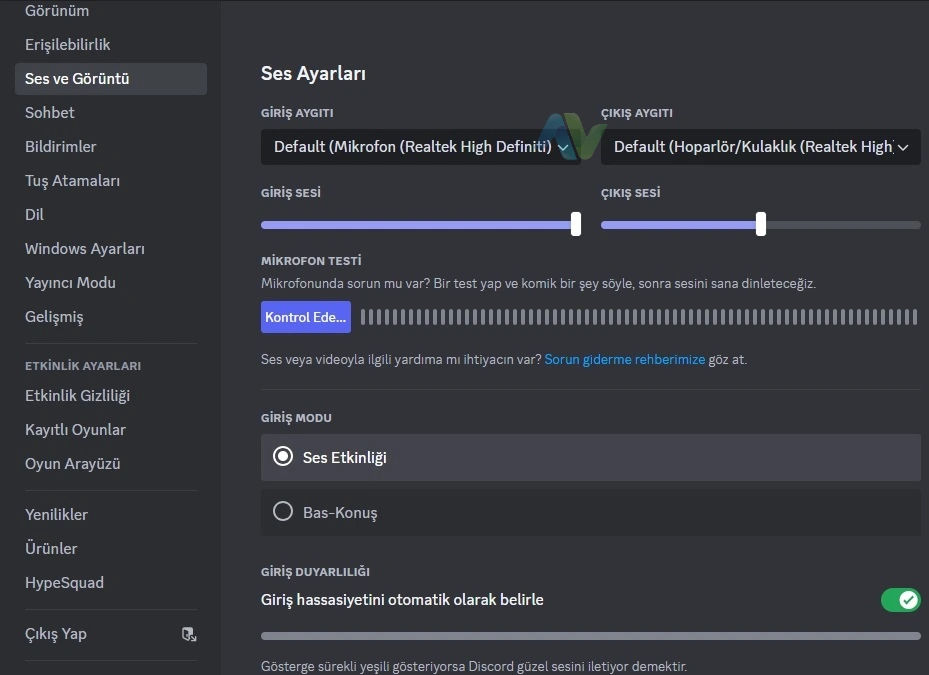Image resolution: width=929 pixels, height=675 pixels.
Task: Open Yenilikler page
Action: 56,514
